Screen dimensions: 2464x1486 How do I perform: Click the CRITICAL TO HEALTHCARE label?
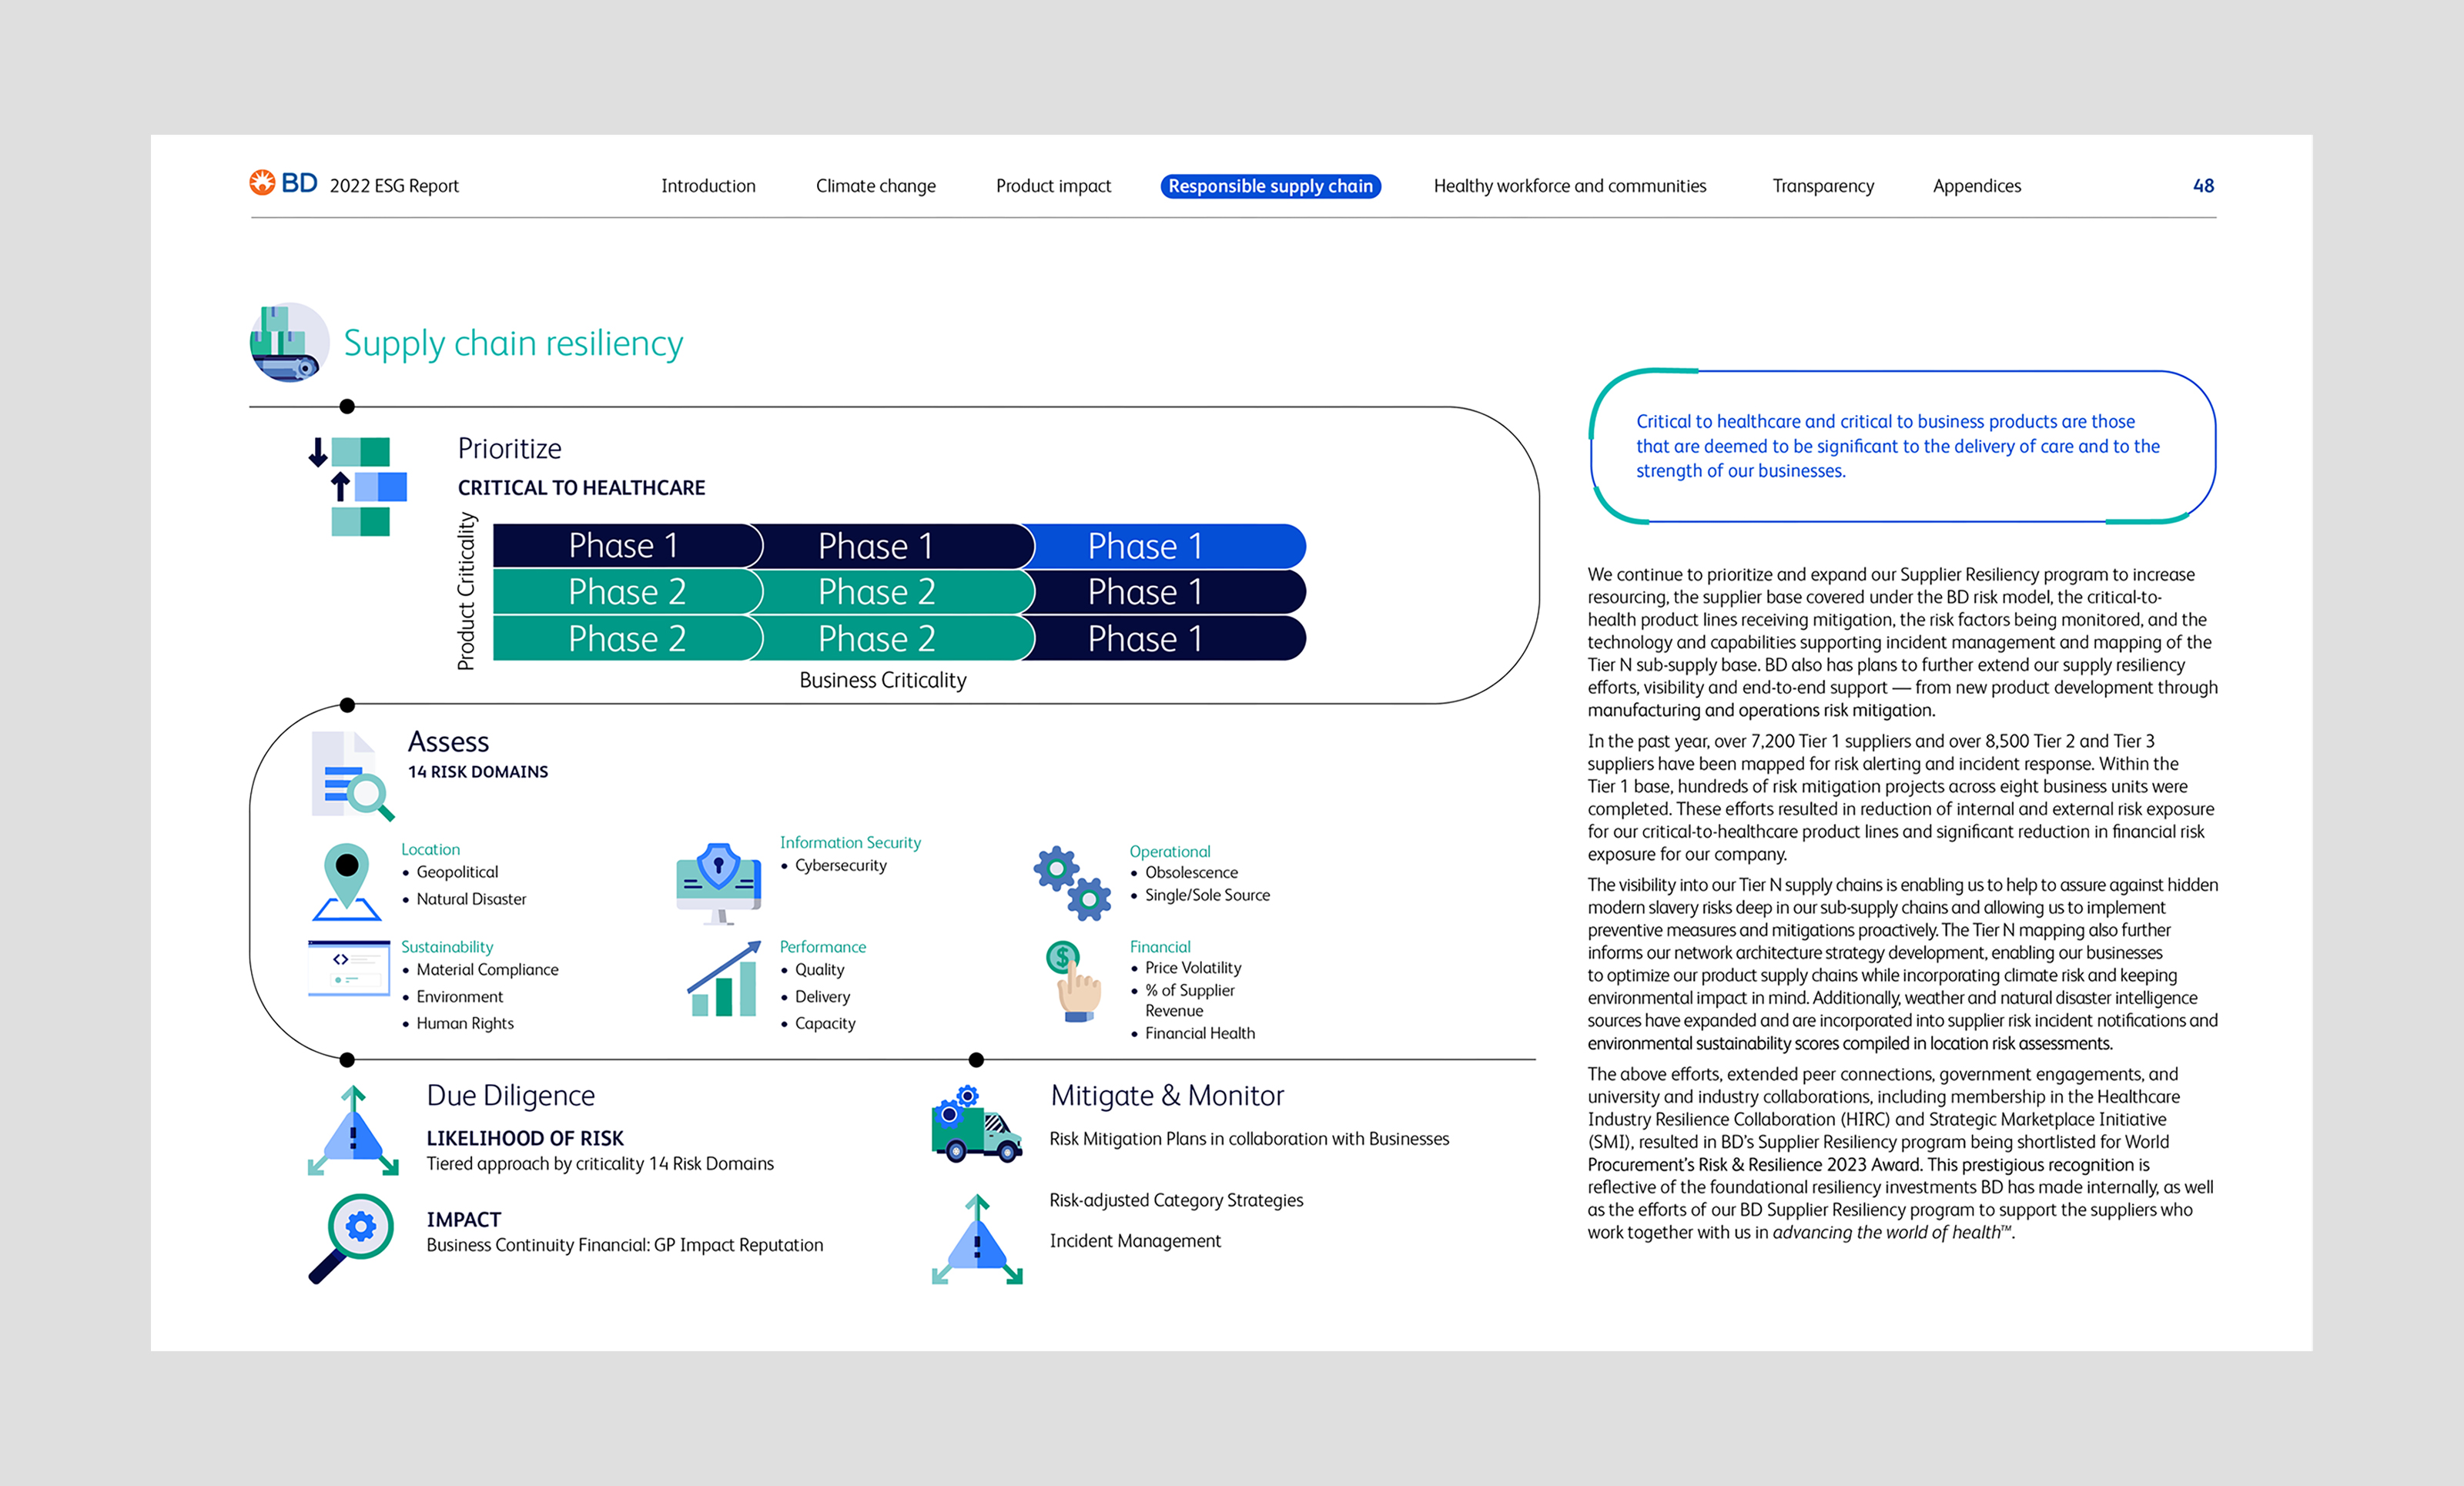click(581, 488)
